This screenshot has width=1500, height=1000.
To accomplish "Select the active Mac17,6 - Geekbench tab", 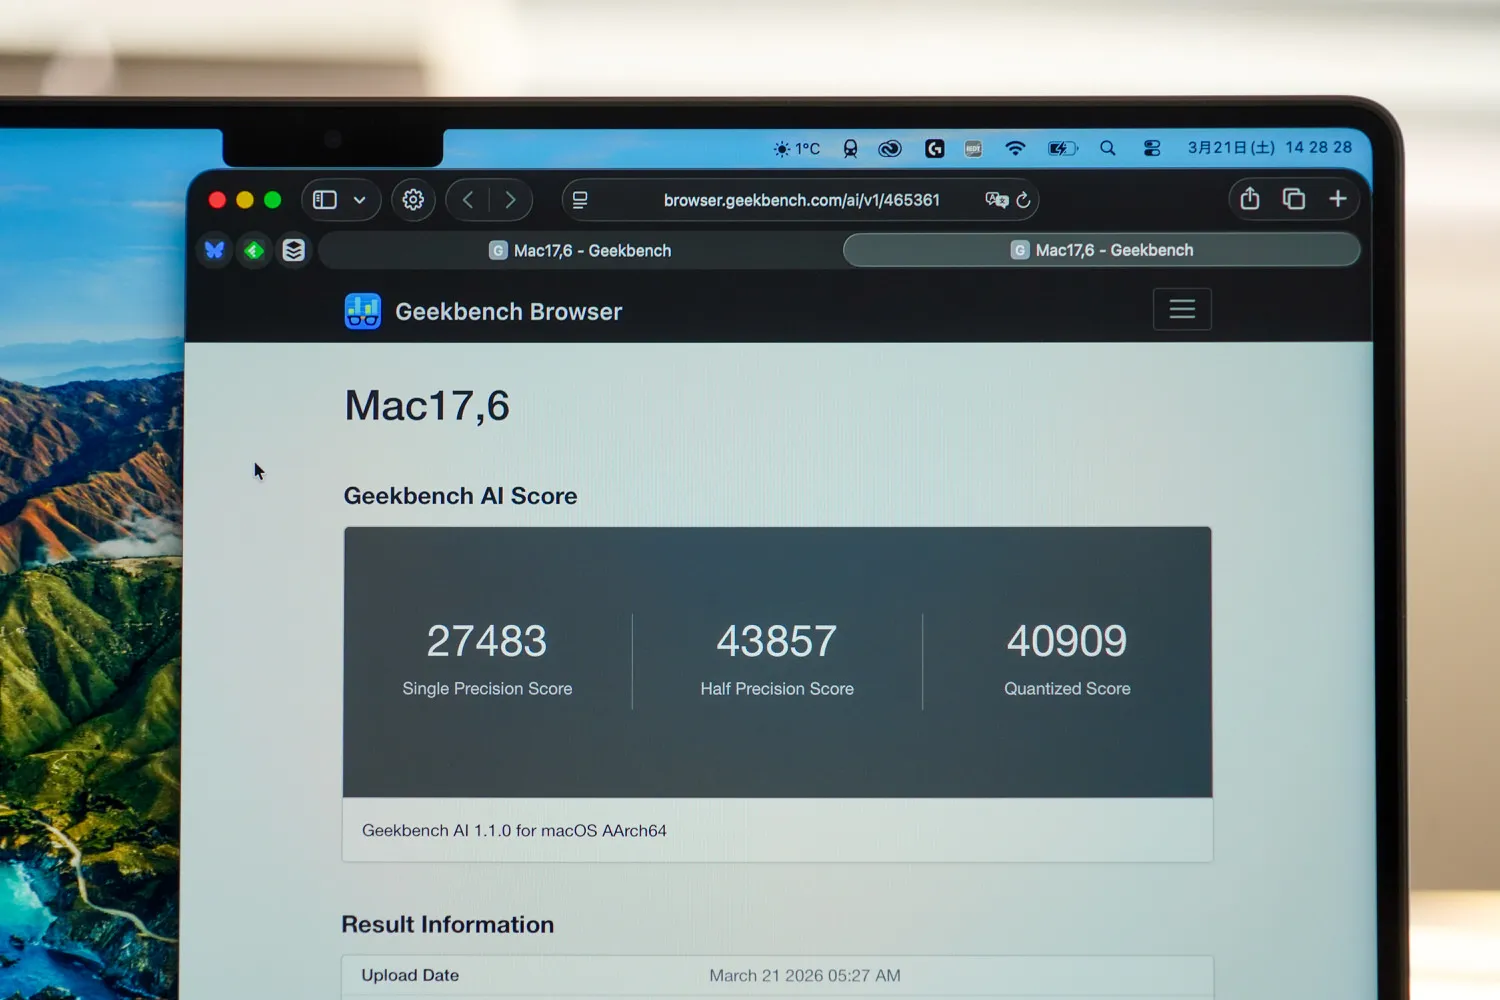I will tap(1102, 250).
